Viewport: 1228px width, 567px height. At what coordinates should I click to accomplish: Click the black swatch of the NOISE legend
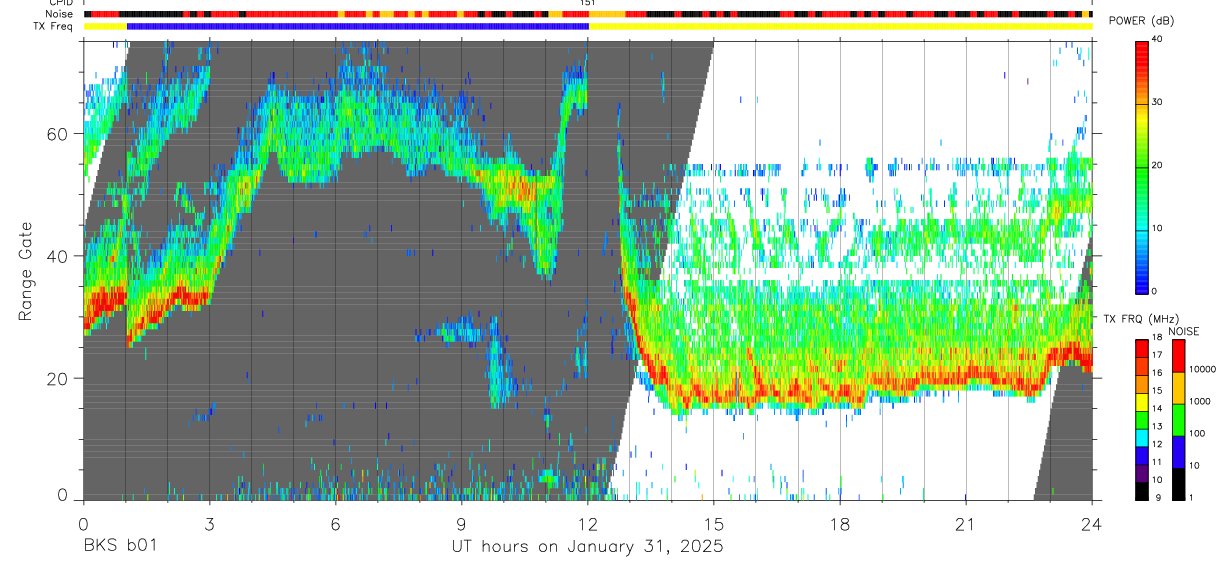coord(1178,484)
